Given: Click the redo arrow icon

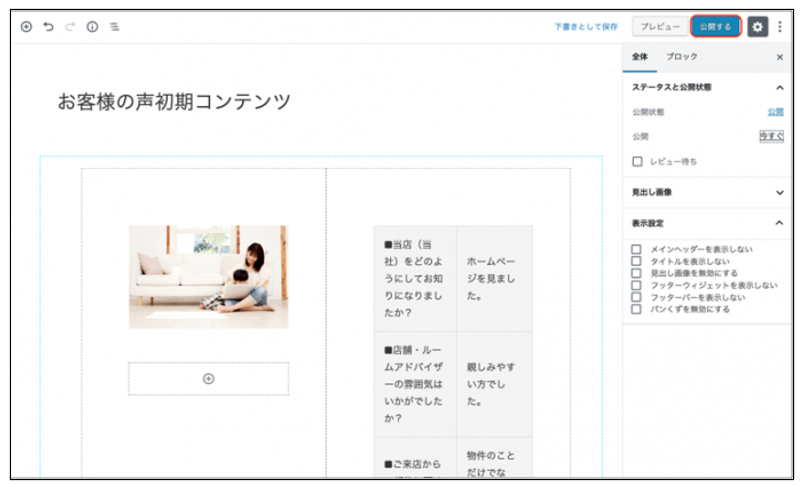Looking at the screenshot, I should (x=70, y=27).
